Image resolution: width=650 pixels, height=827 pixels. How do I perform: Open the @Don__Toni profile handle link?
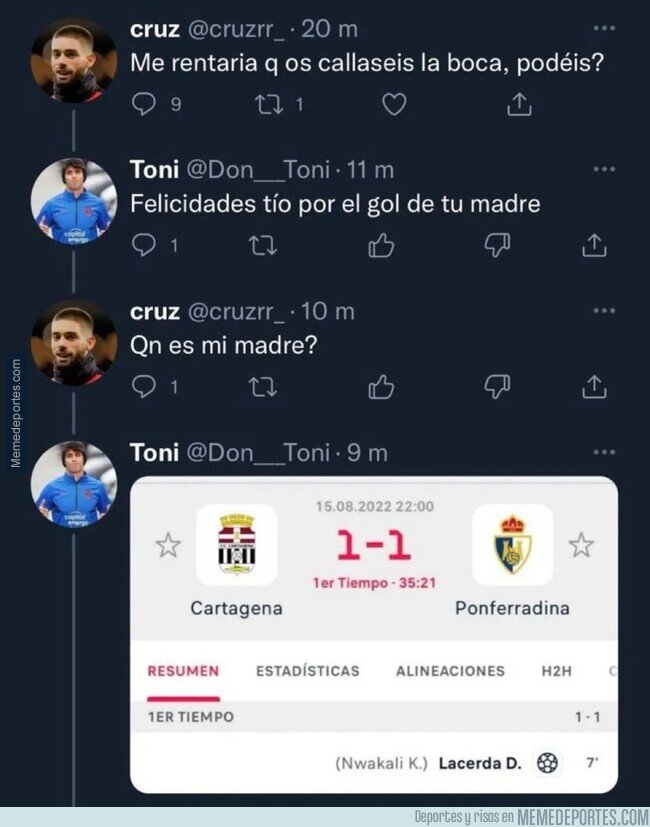pyautogui.click(x=258, y=172)
